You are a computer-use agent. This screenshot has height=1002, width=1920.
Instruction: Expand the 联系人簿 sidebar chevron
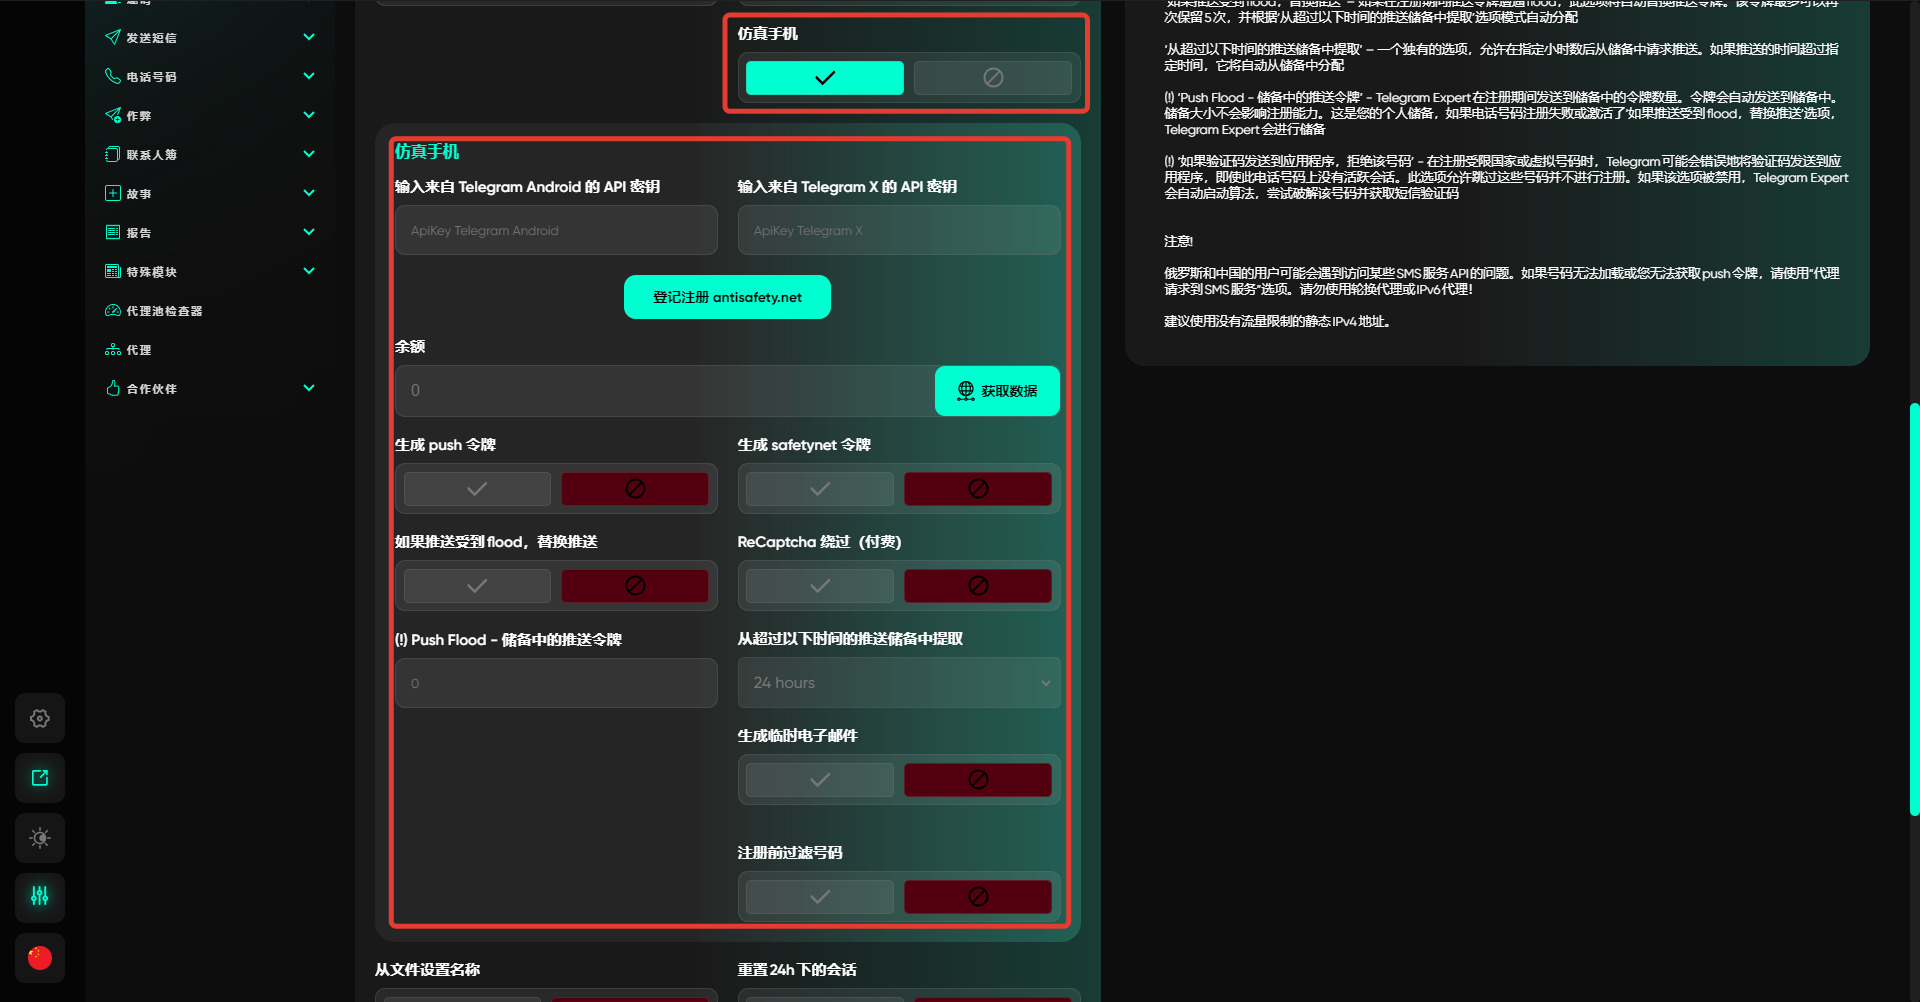pyautogui.click(x=309, y=154)
